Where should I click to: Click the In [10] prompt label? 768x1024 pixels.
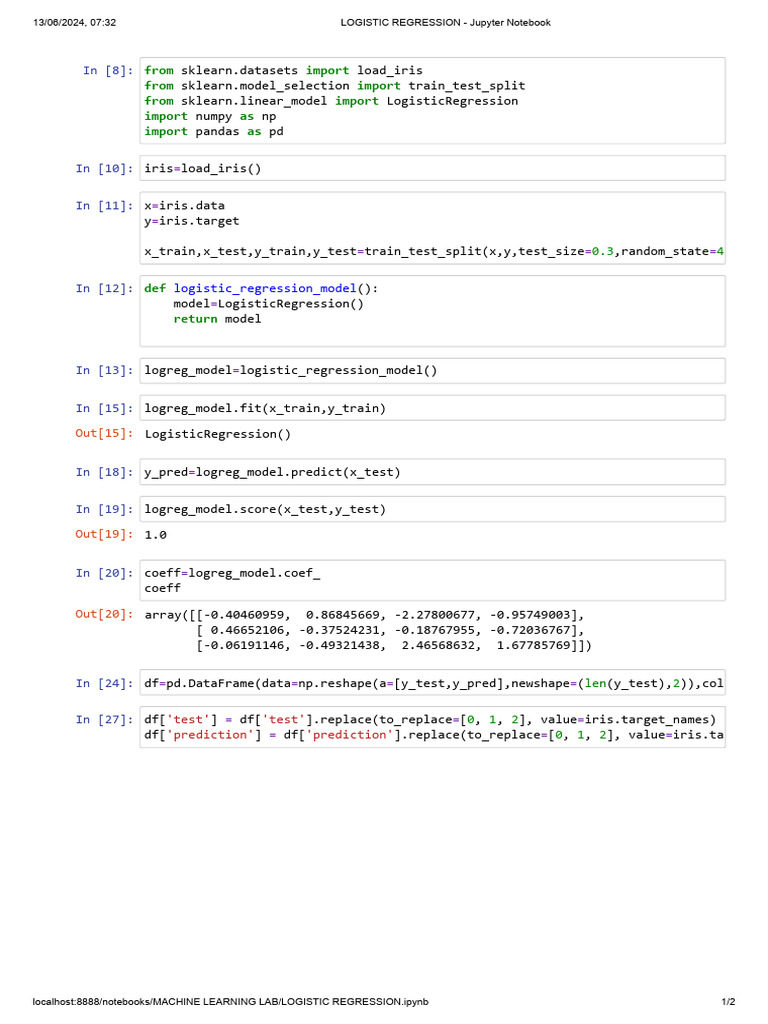tap(104, 168)
